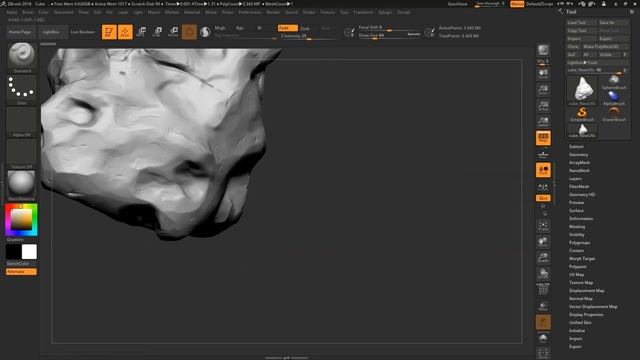Enable the Zadd mode

click(288, 28)
